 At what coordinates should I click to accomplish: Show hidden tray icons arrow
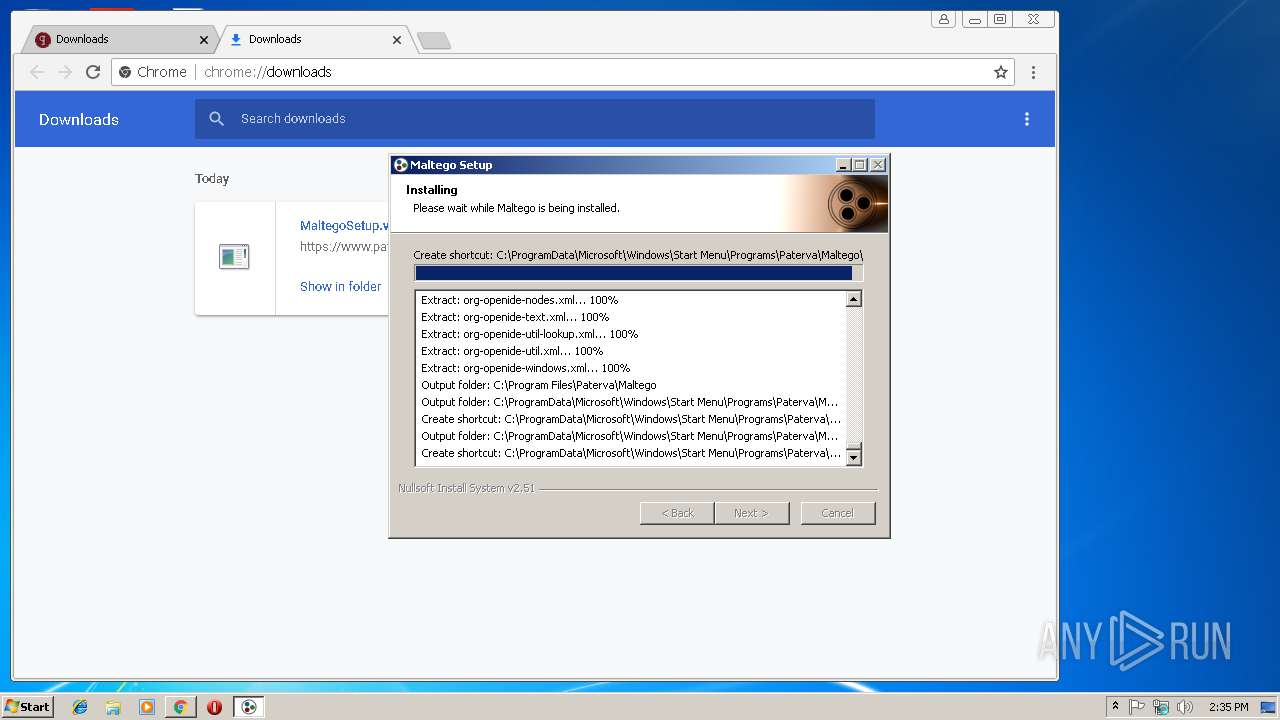[x=1115, y=707]
